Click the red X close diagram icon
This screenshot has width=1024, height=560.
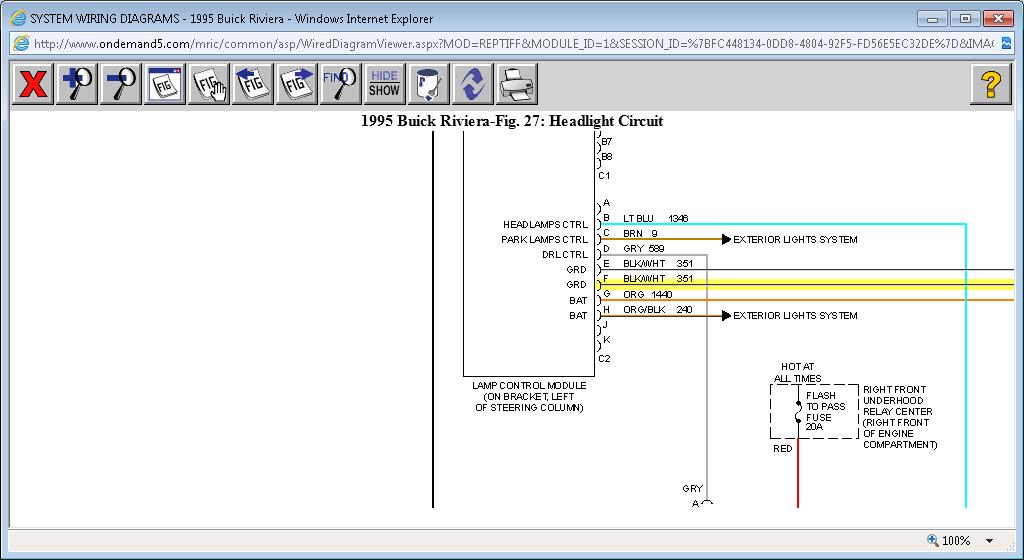33,84
